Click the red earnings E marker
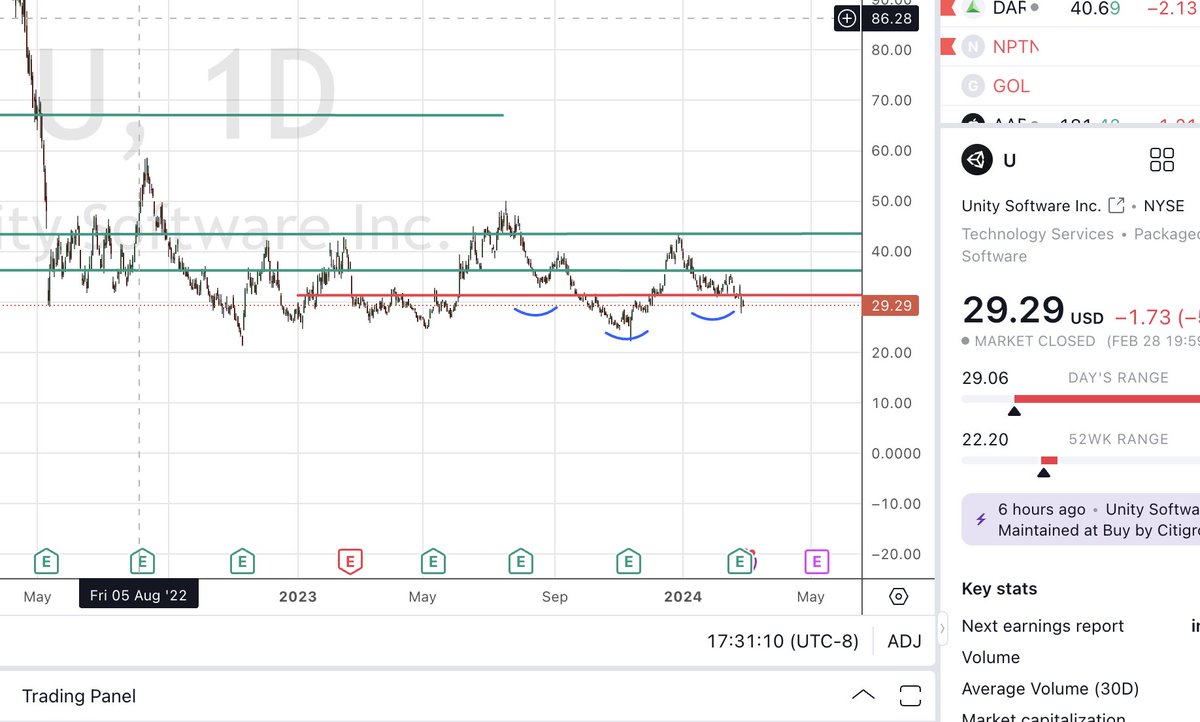 tap(349, 561)
